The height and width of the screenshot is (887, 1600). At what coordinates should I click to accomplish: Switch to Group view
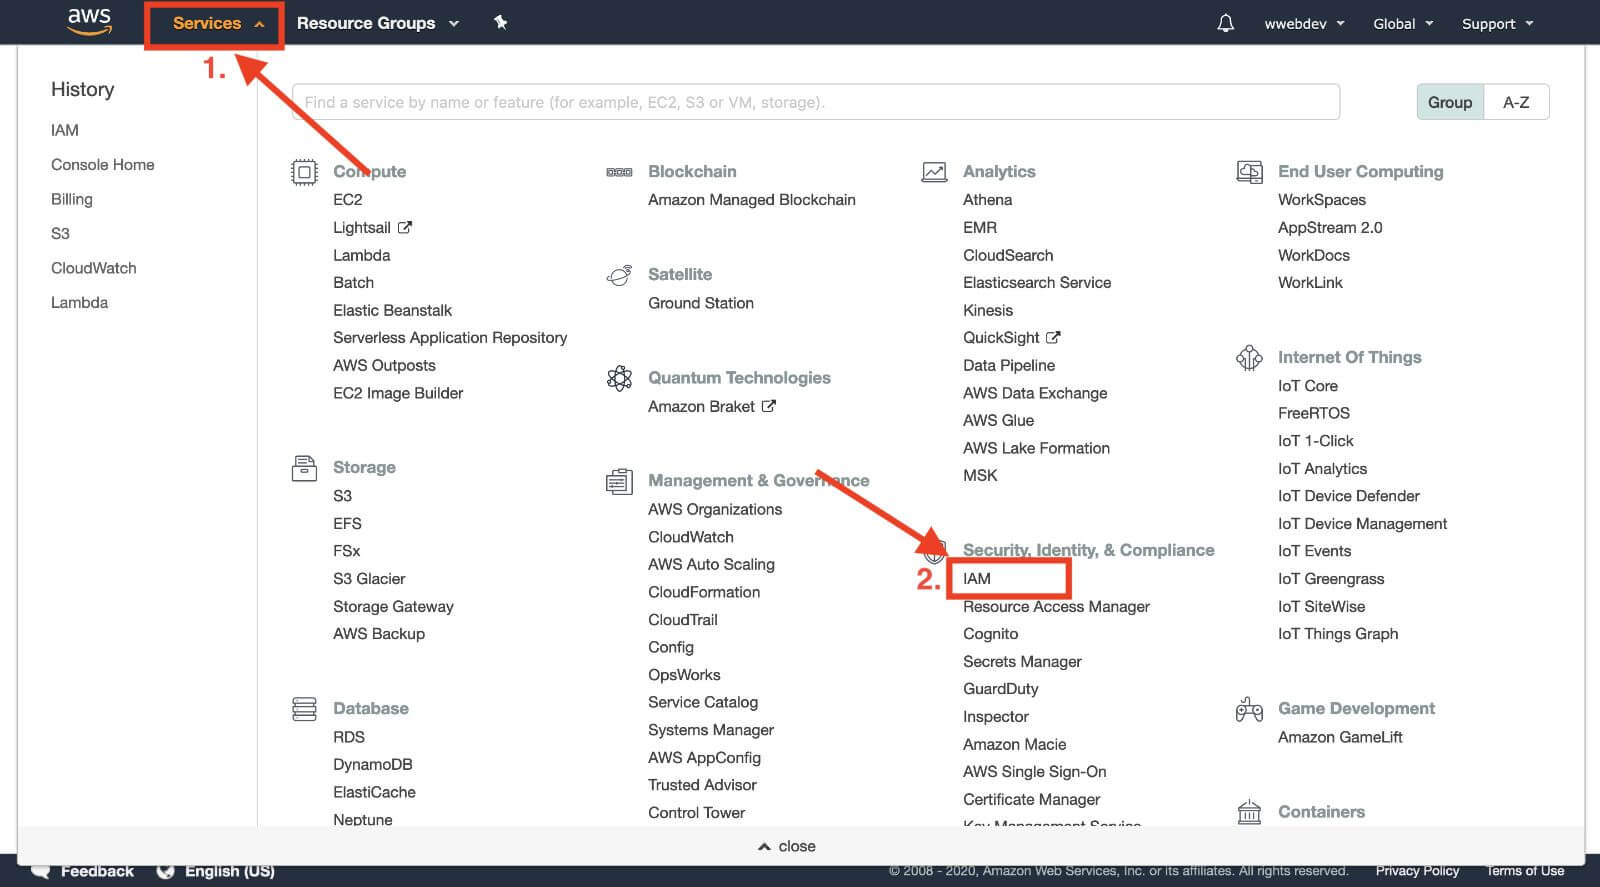pyautogui.click(x=1450, y=102)
